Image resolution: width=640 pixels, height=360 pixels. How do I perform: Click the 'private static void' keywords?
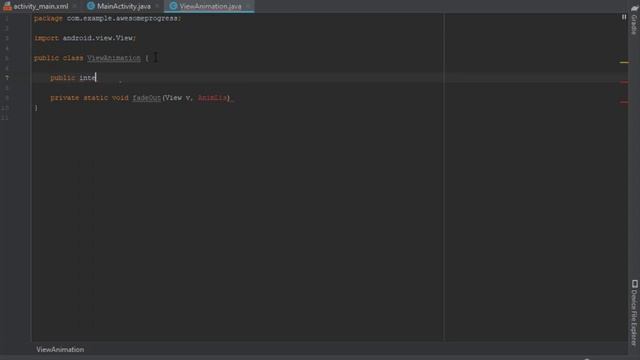pos(89,98)
